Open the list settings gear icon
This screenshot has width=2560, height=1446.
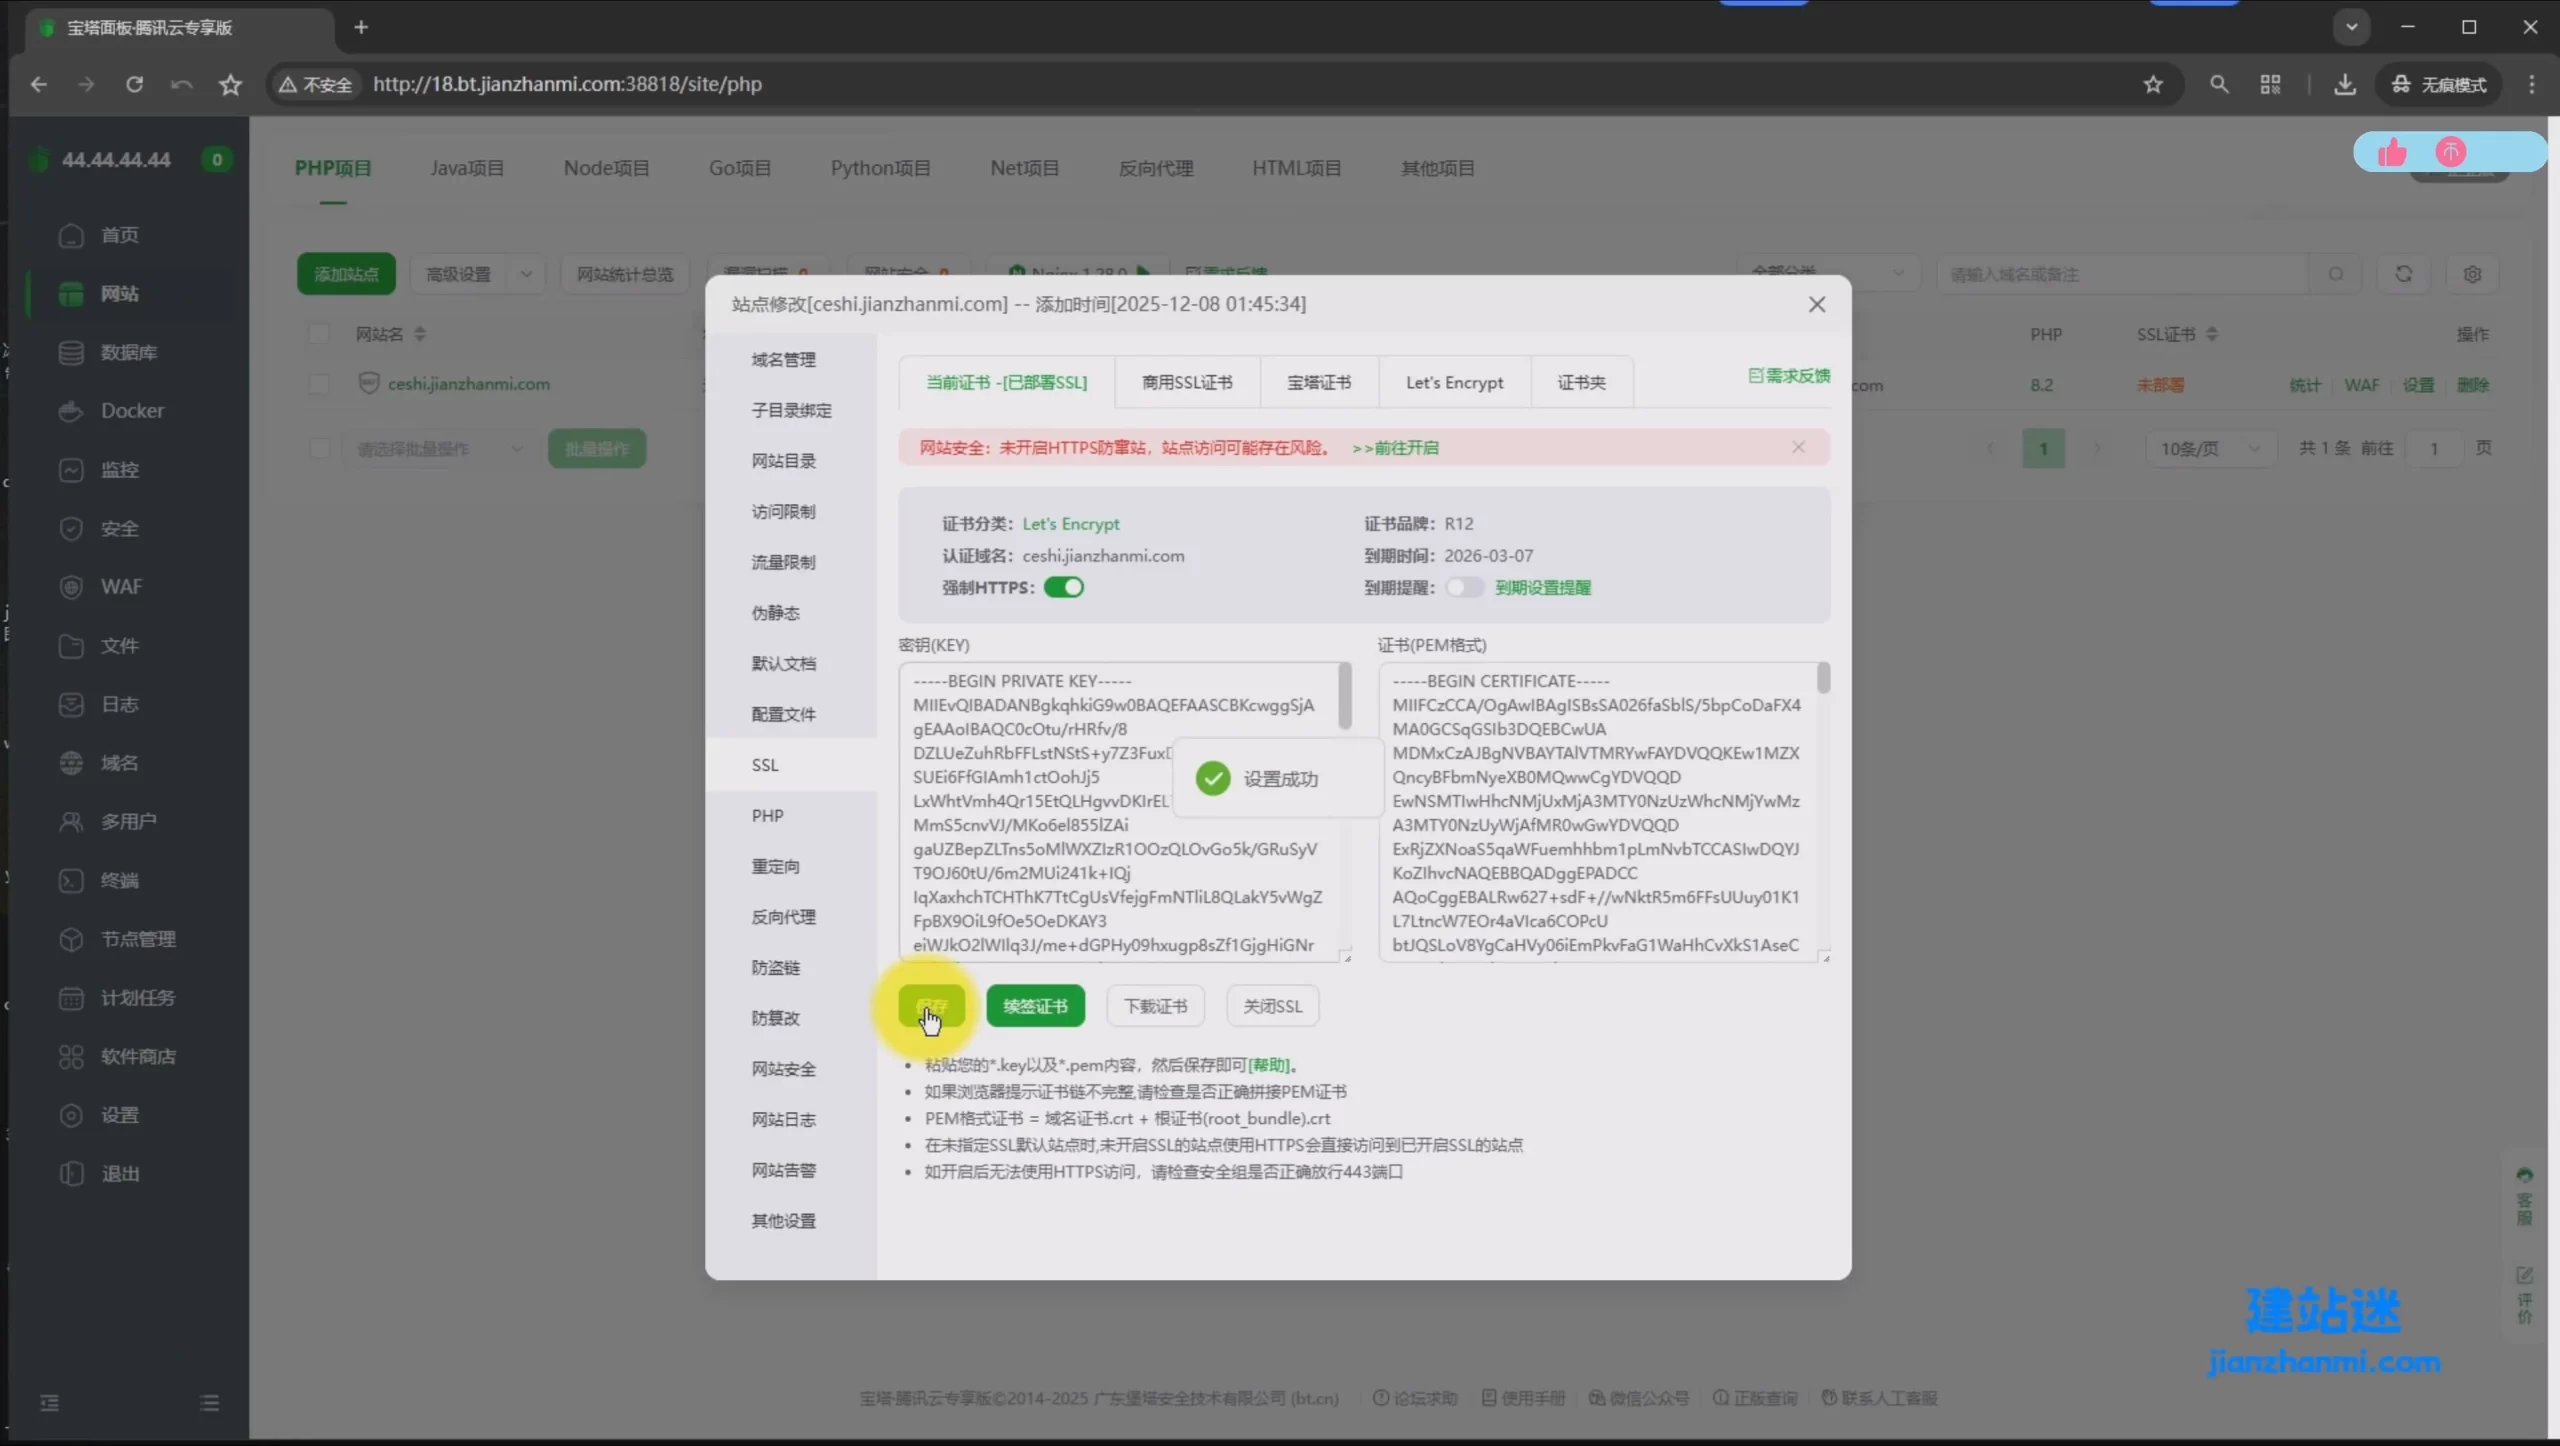(2472, 274)
